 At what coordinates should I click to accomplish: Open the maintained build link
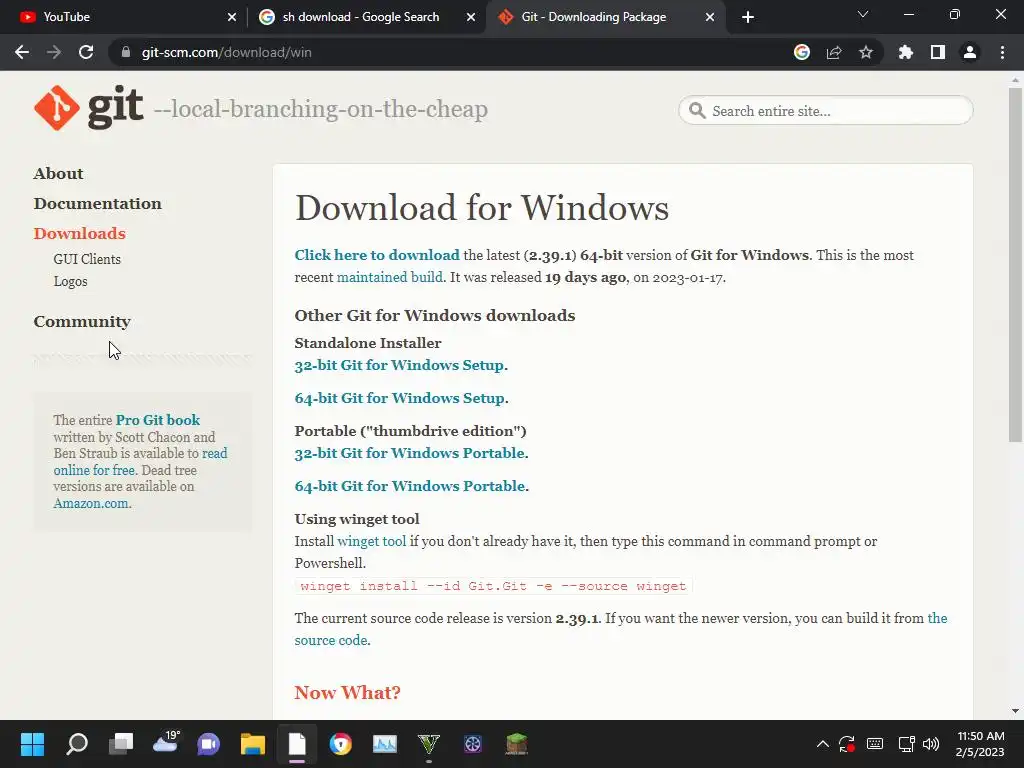(389, 278)
